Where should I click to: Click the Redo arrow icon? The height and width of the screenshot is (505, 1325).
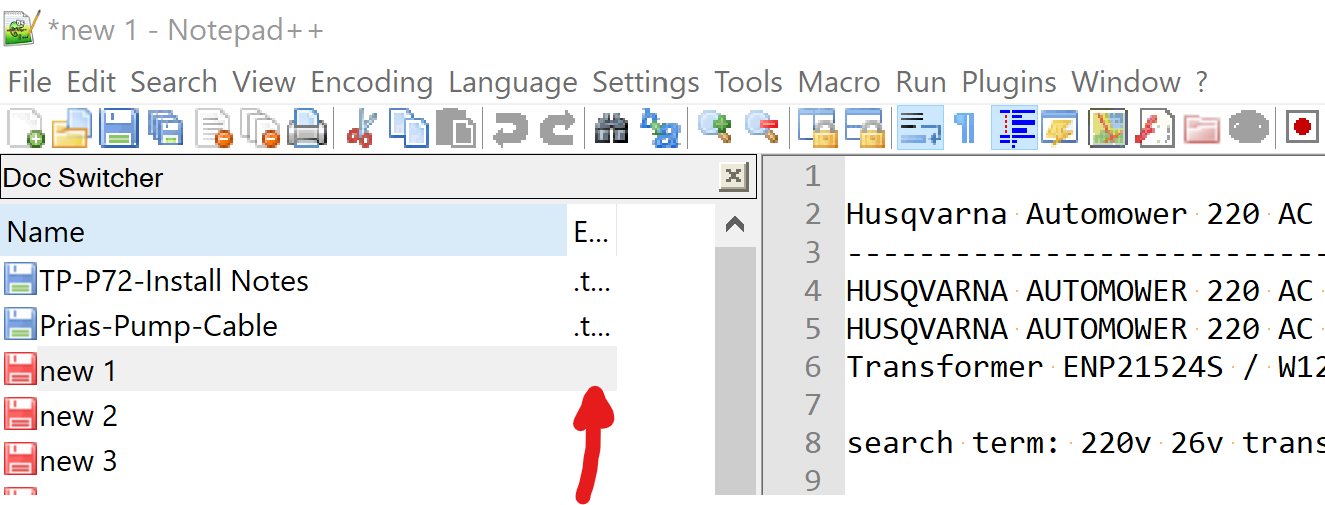(x=557, y=128)
